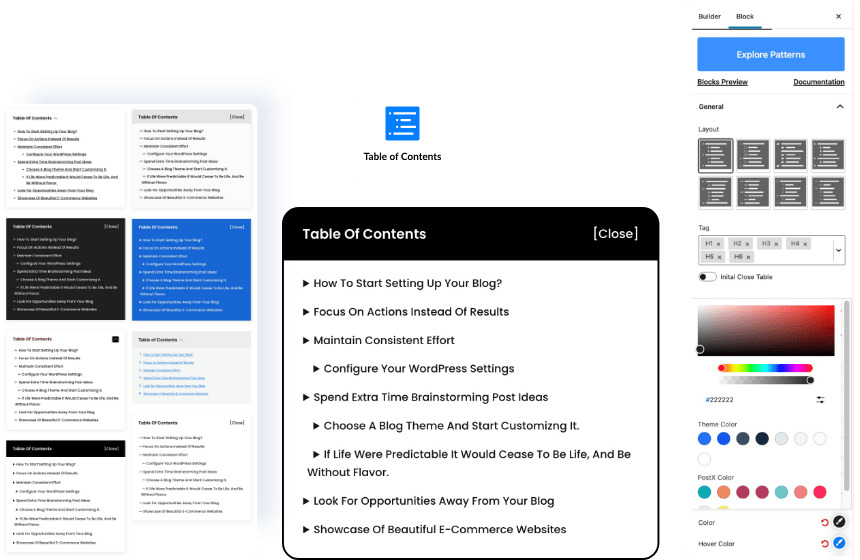The height and width of the screenshot is (560, 860).
Task: Pick the dark navy Theme Color swatch
Action: point(762,438)
